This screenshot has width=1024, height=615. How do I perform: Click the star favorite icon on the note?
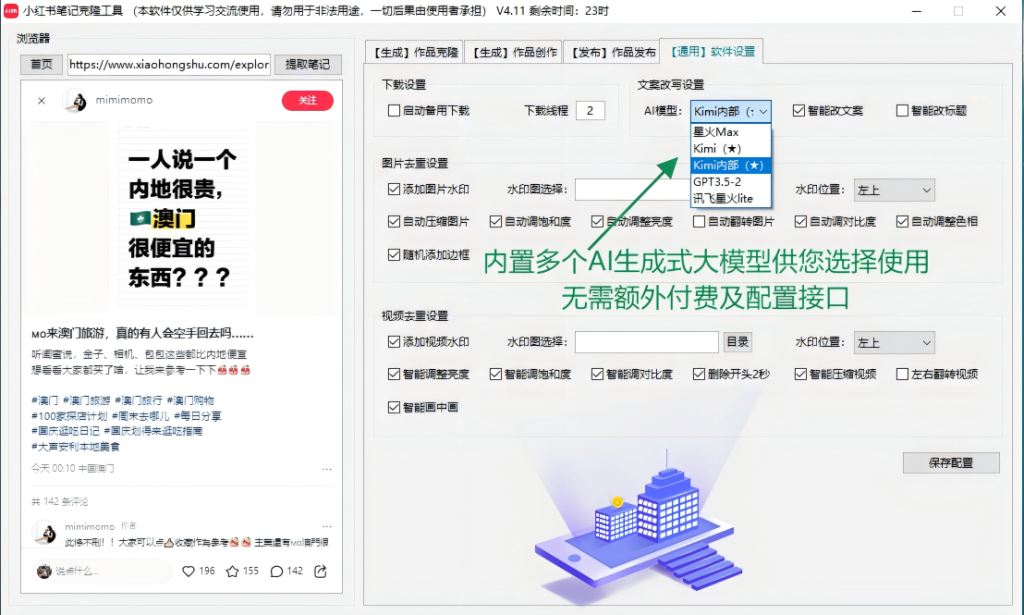(x=232, y=571)
